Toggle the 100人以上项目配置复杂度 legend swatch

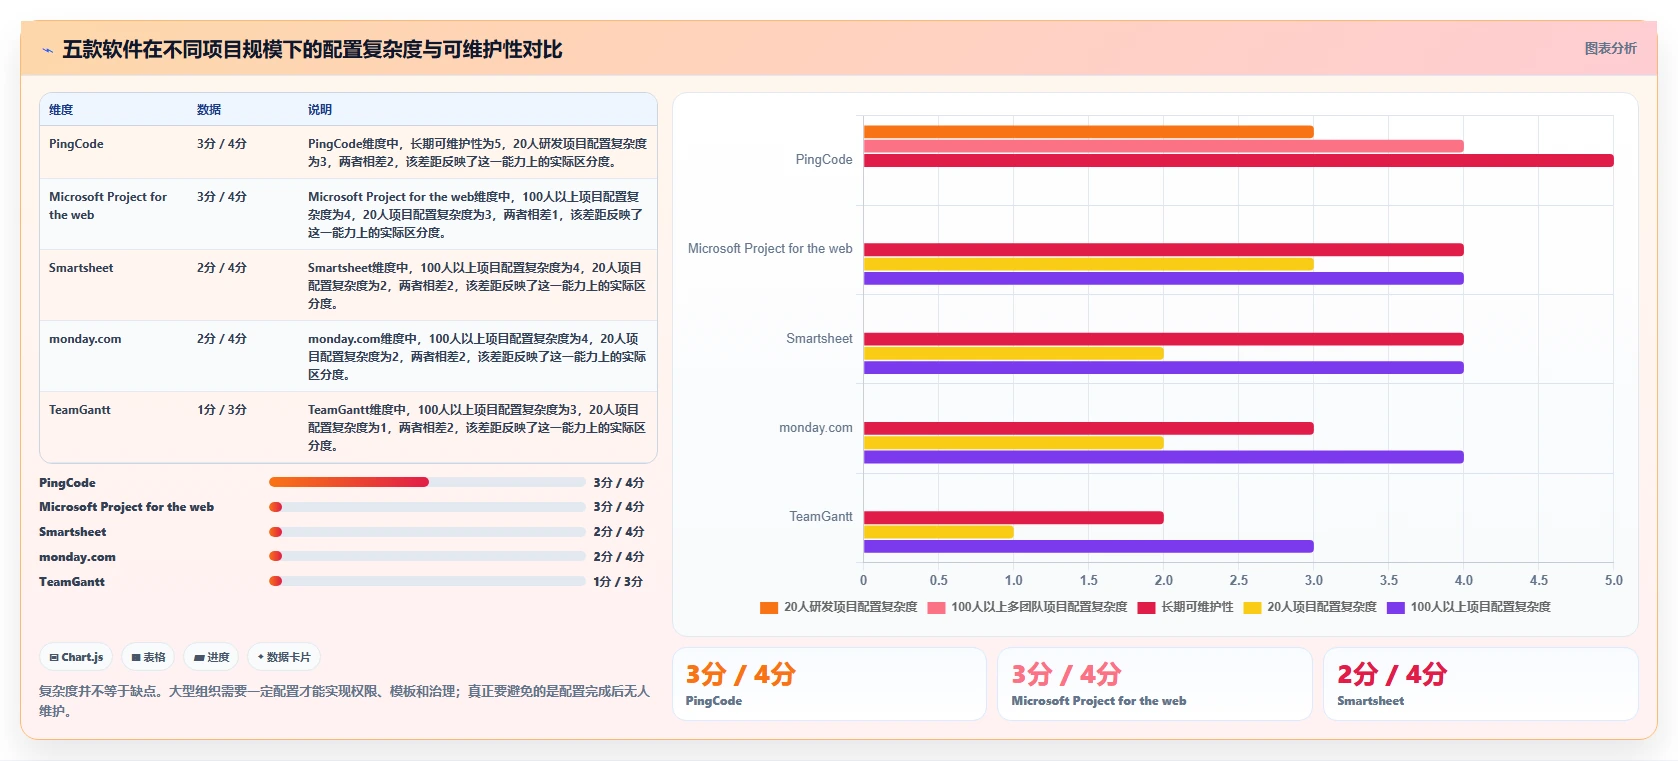[1396, 607]
